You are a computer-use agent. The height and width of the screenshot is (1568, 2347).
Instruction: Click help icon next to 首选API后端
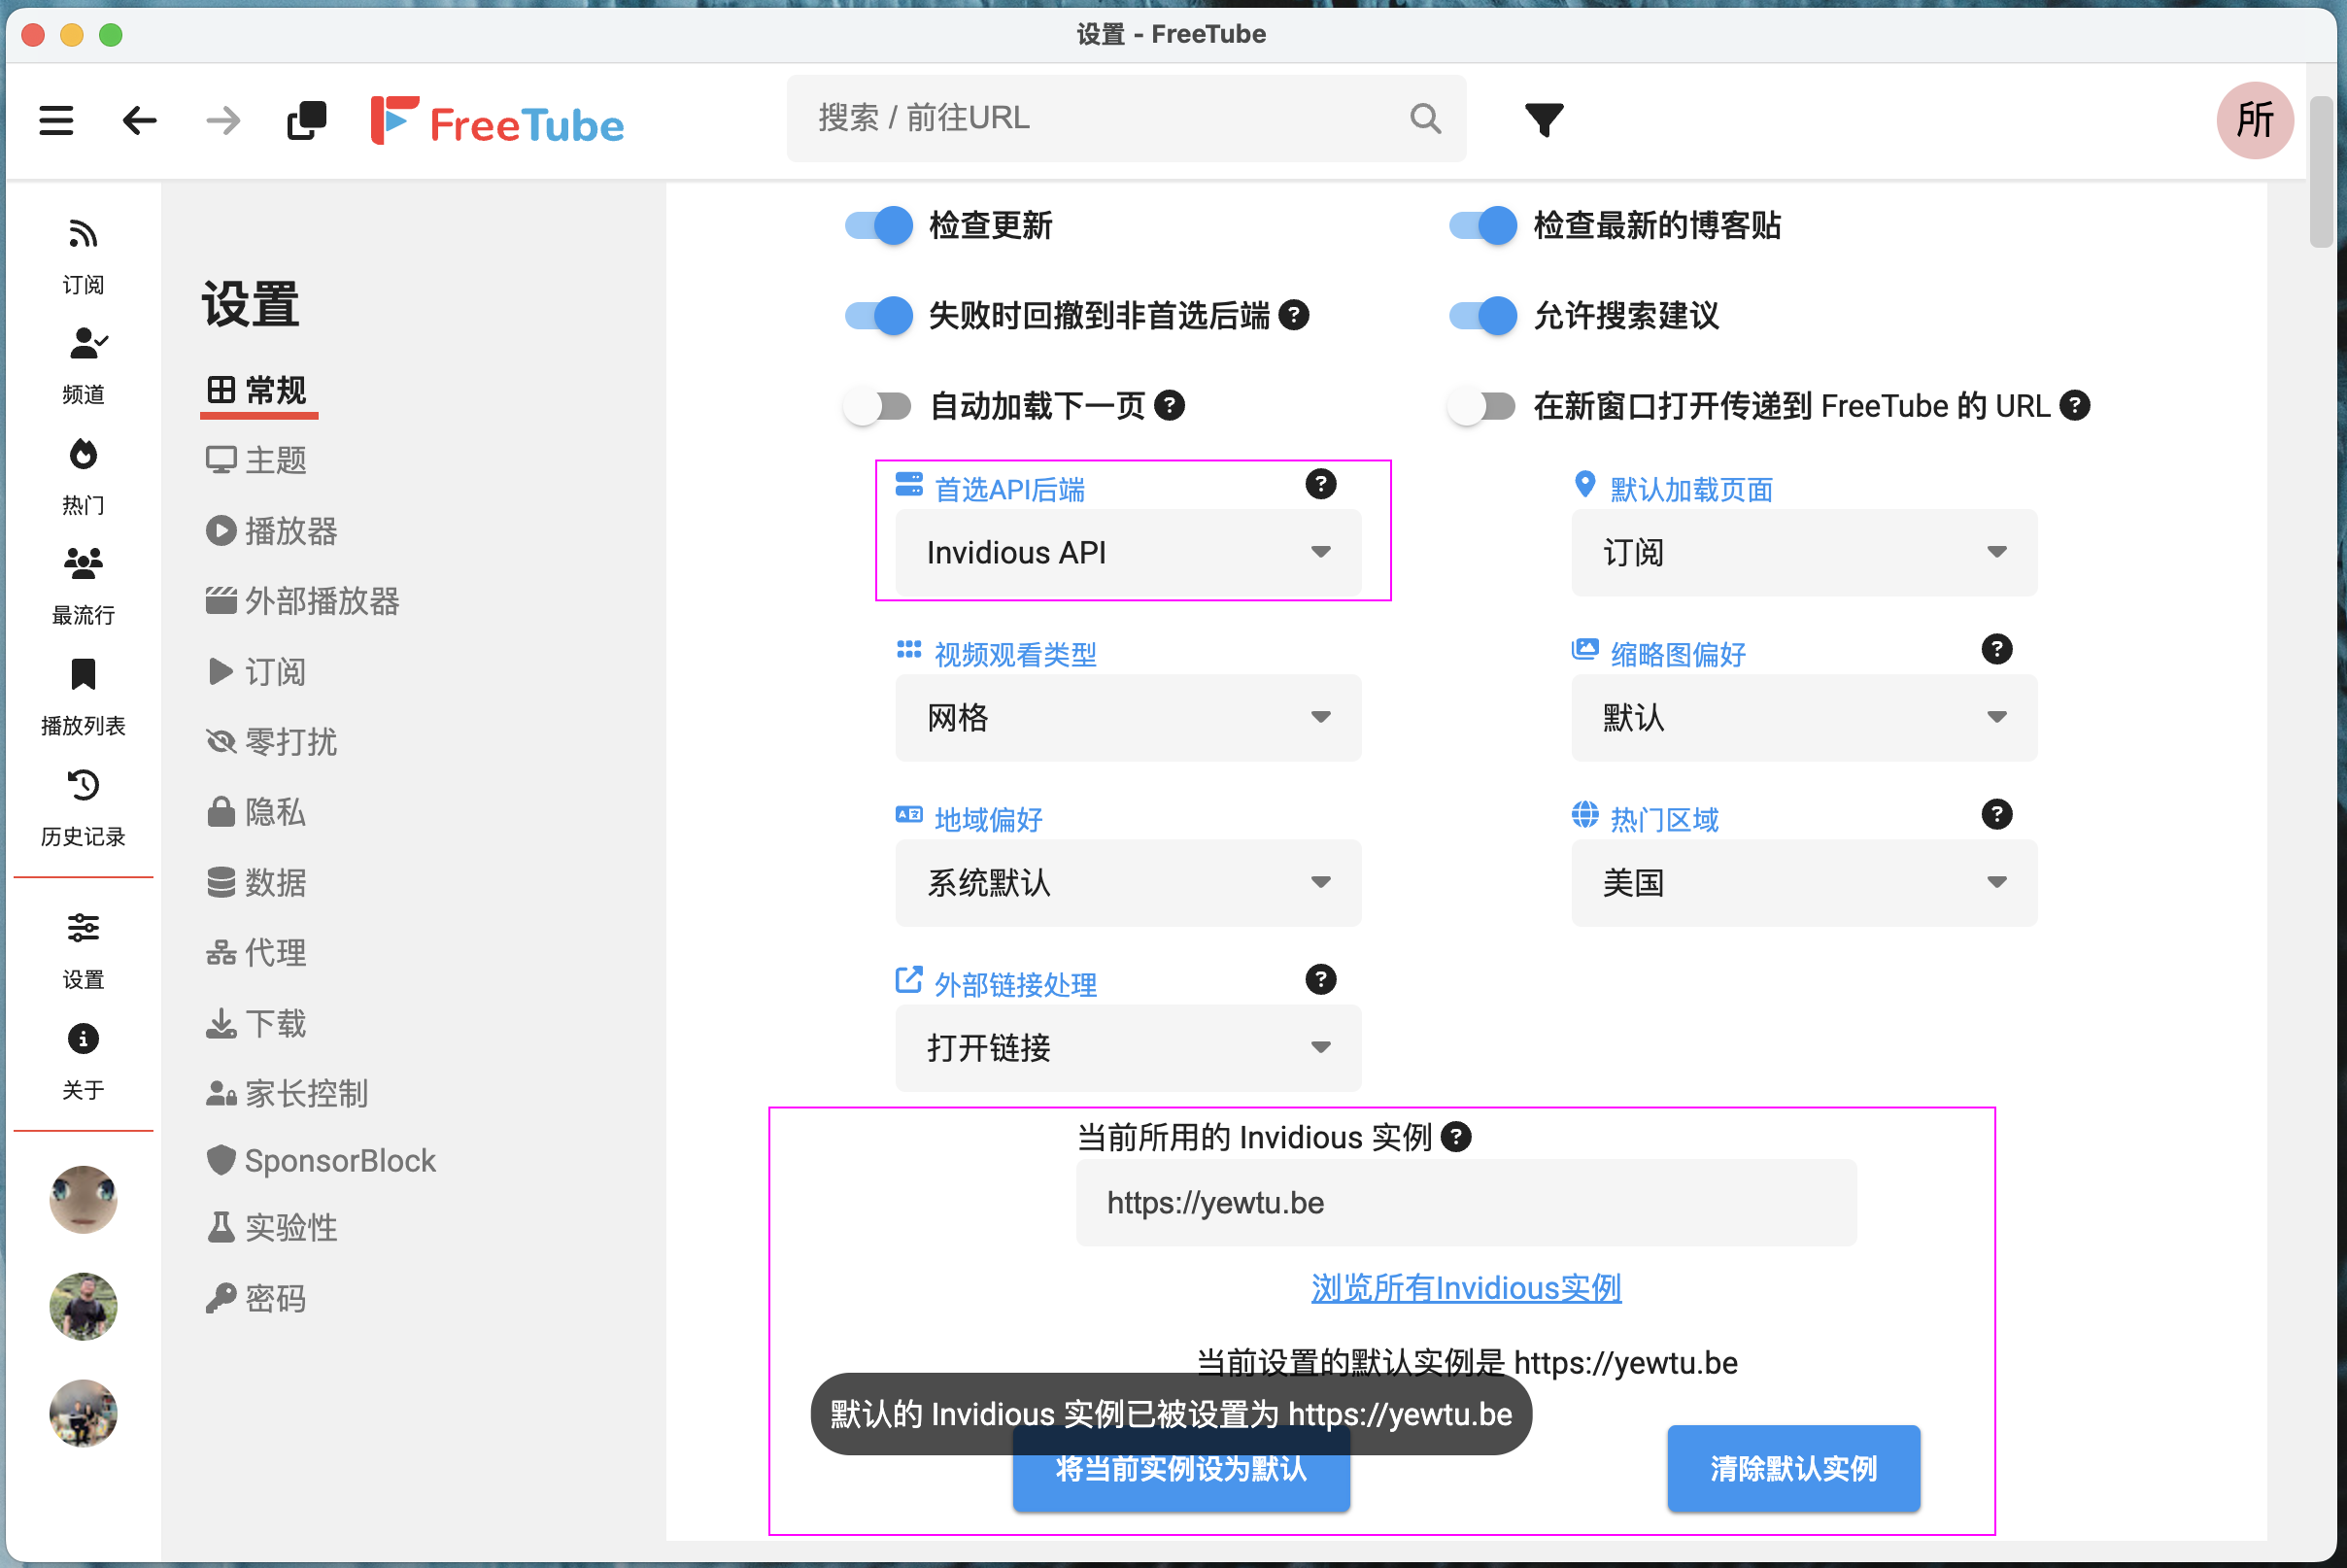click(x=1320, y=485)
